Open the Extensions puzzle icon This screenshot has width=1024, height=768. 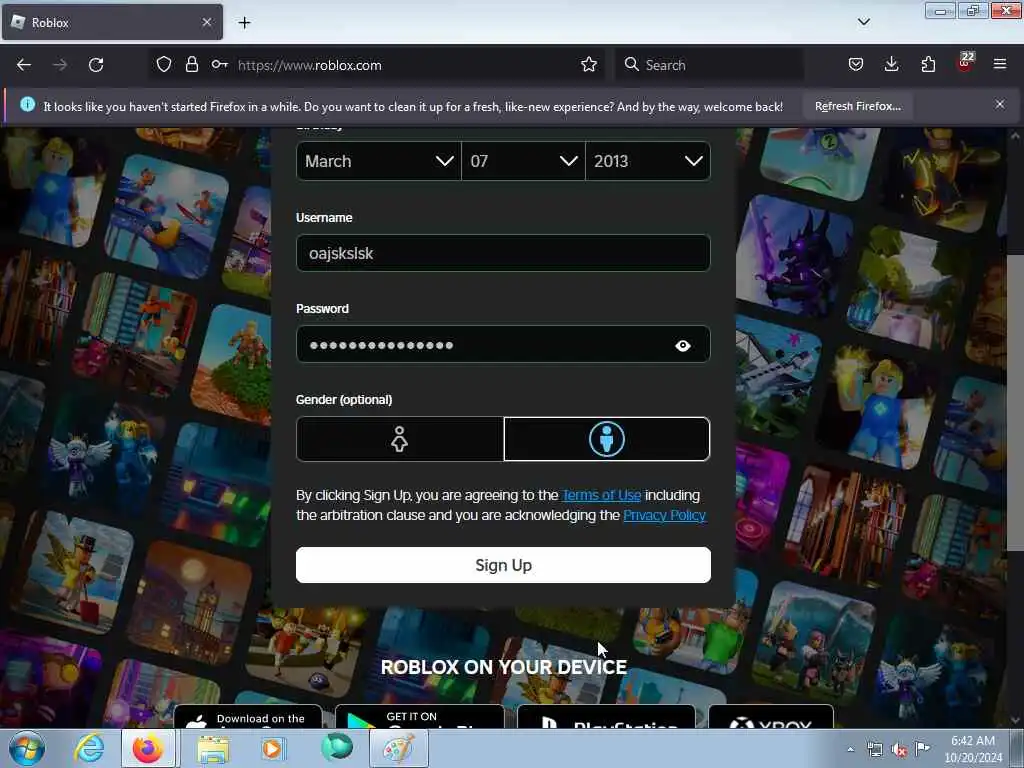[928, 65]
